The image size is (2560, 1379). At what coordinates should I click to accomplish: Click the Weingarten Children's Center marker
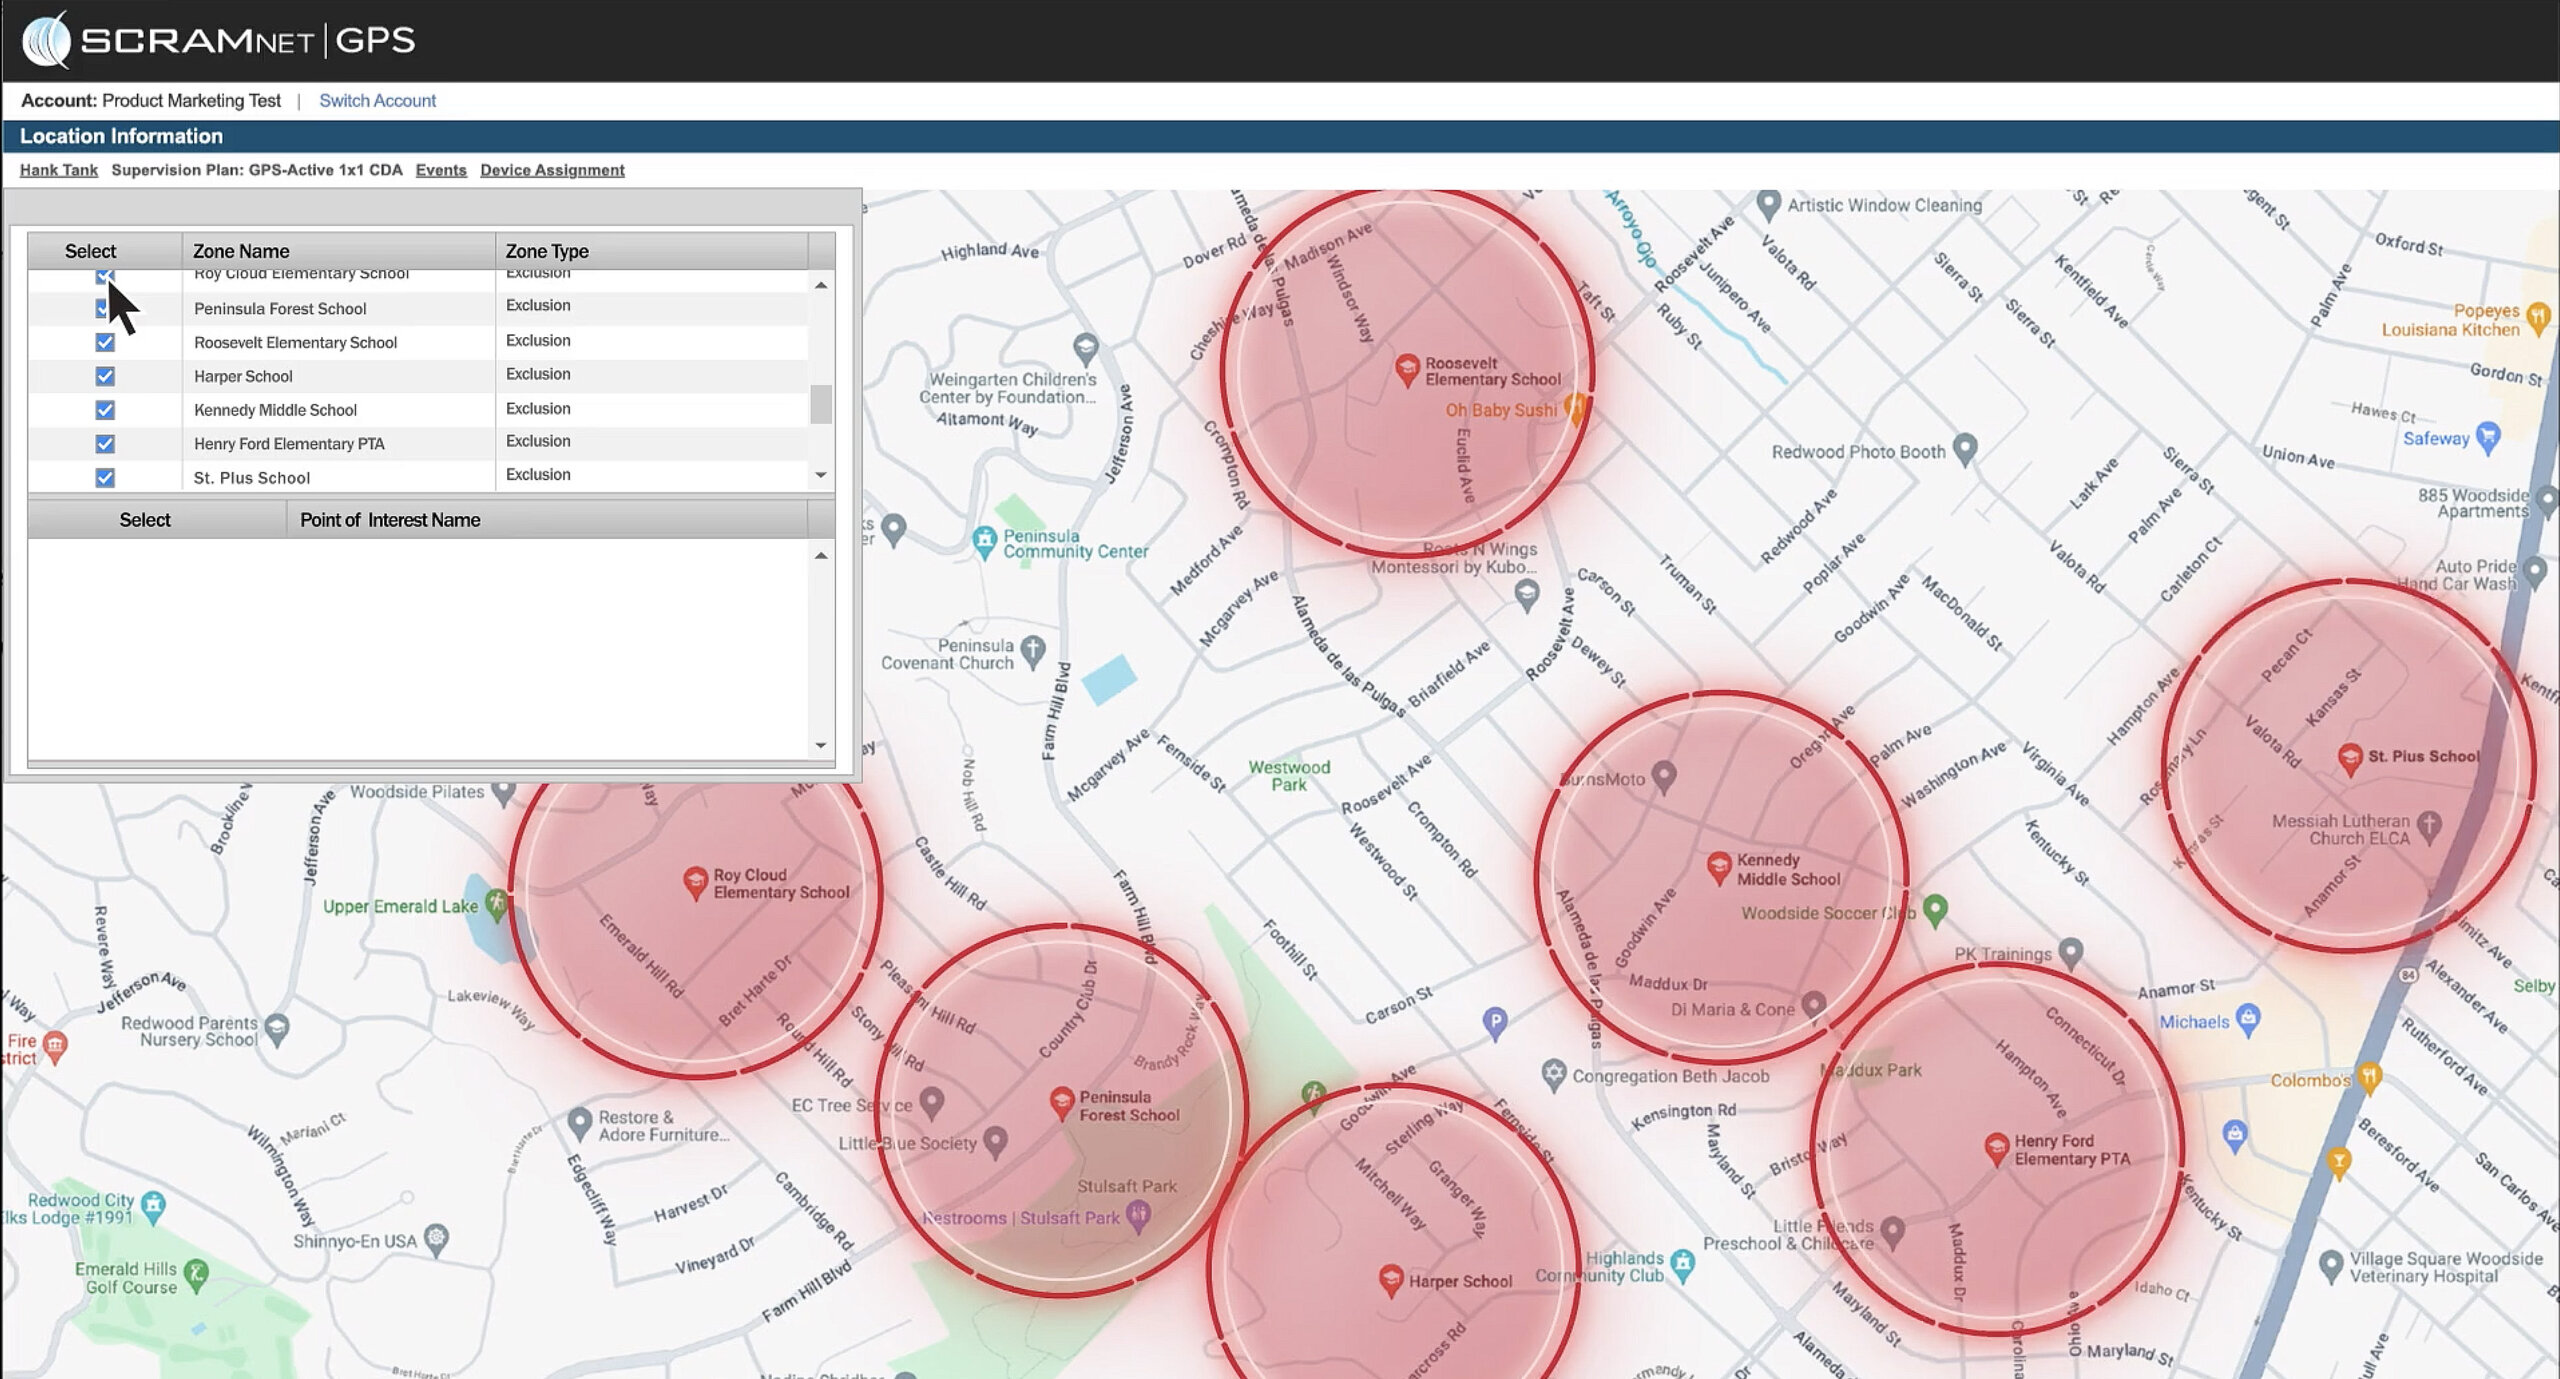[1086, 348]
